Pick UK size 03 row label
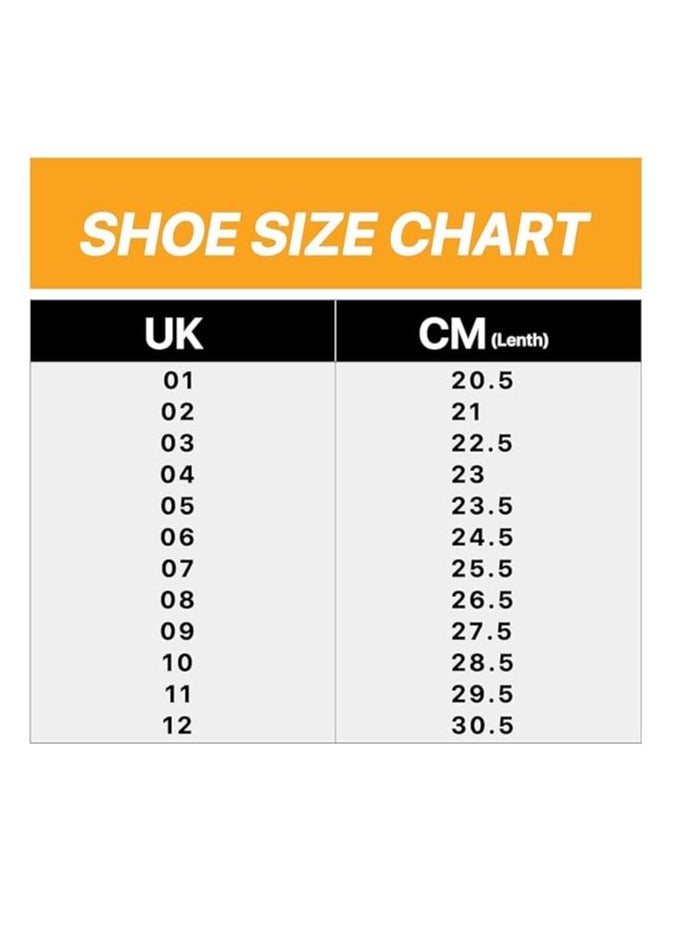The height and width of the screenshot is (925, 678). pos(178,443)
